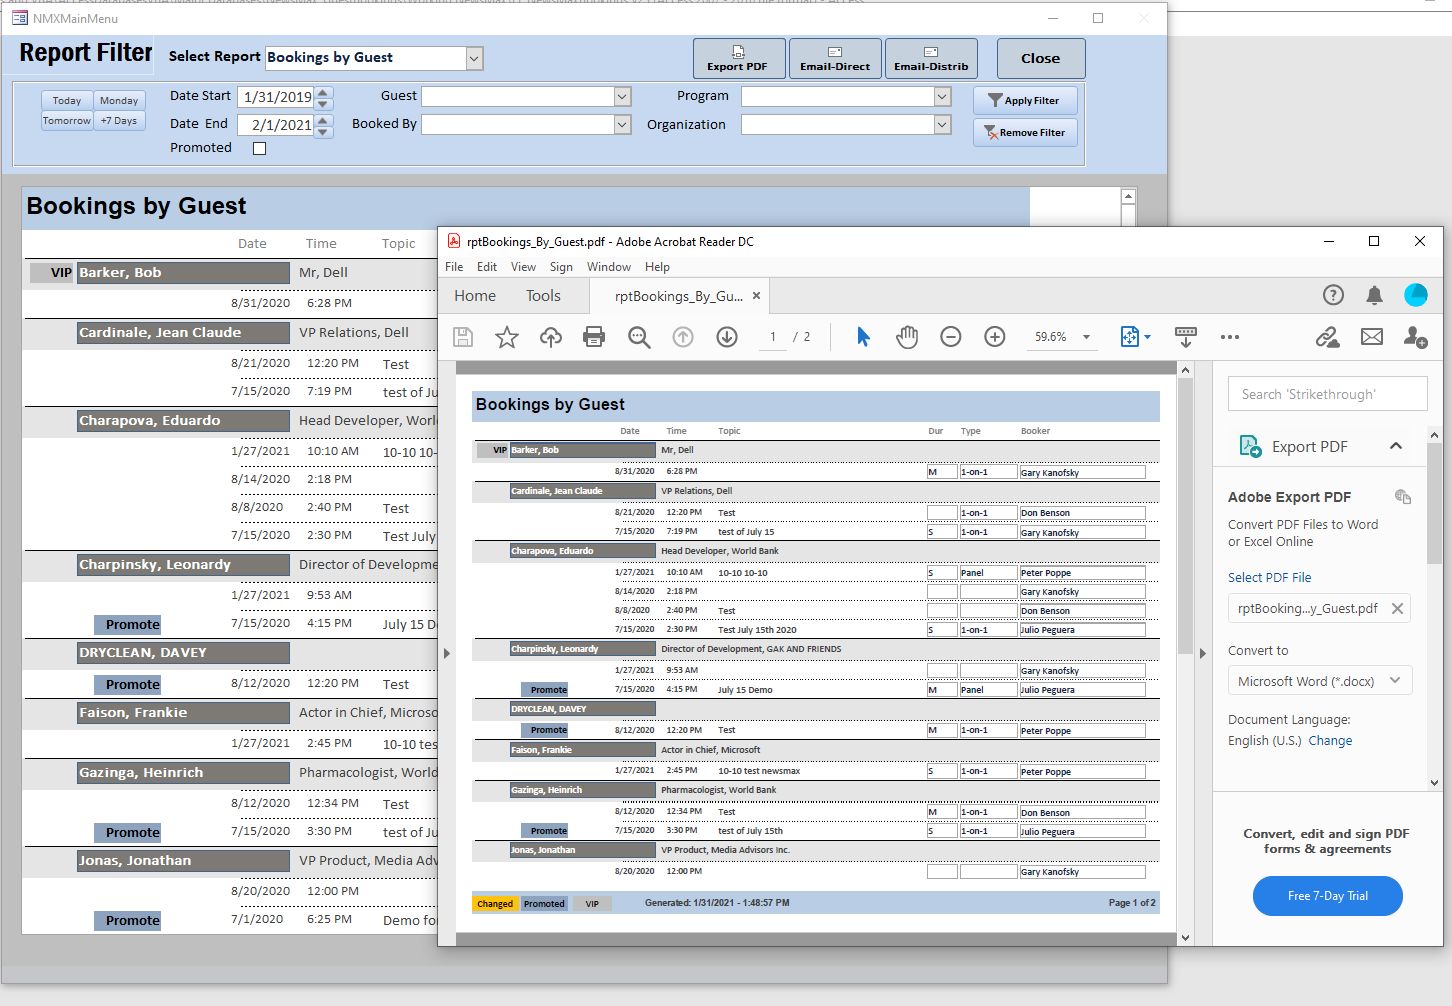1452x1006 pixels.
Task: Open Find with the magnifier icon
Action: point(639,337)
